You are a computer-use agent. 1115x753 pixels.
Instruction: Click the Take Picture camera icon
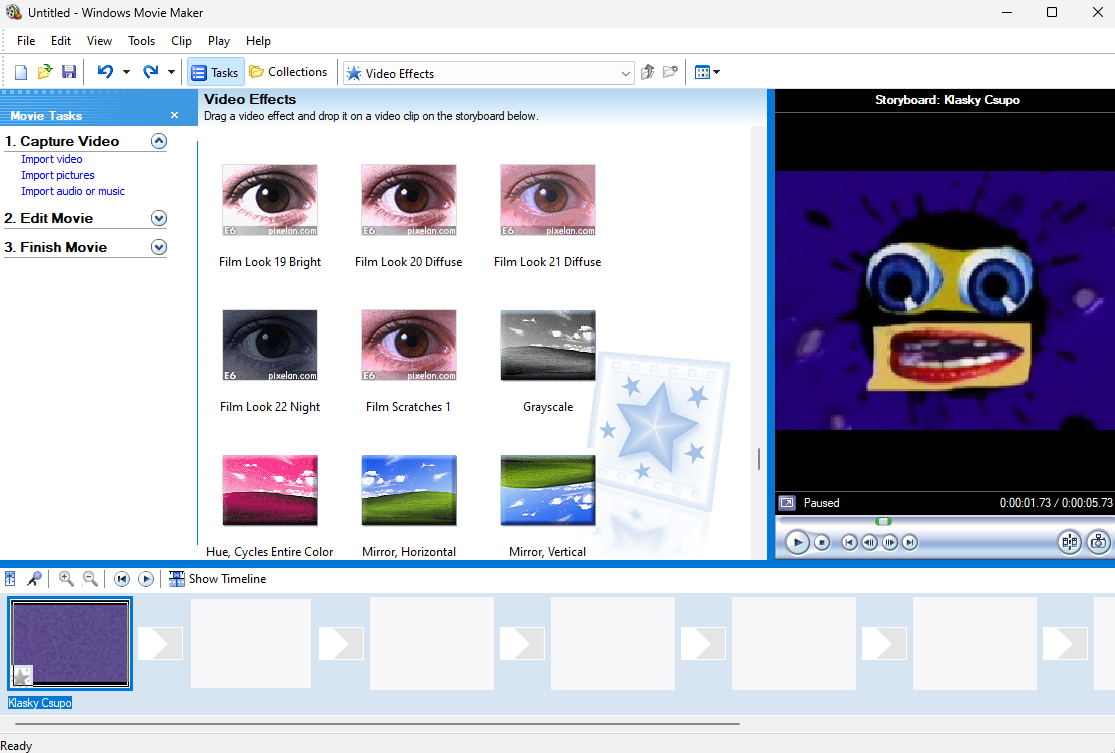(1097, 541)
